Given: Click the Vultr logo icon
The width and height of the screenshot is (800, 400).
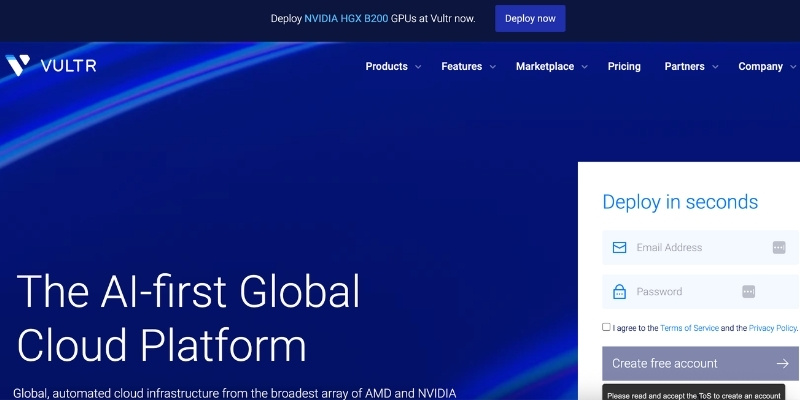Looking at the screenshot, I should pyautogui.click(x=18, y=66).
